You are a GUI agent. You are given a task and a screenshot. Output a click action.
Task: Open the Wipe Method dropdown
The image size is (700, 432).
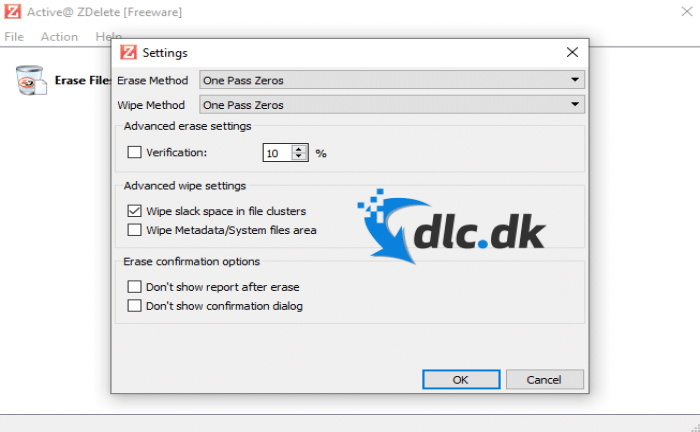click(392, 104)
